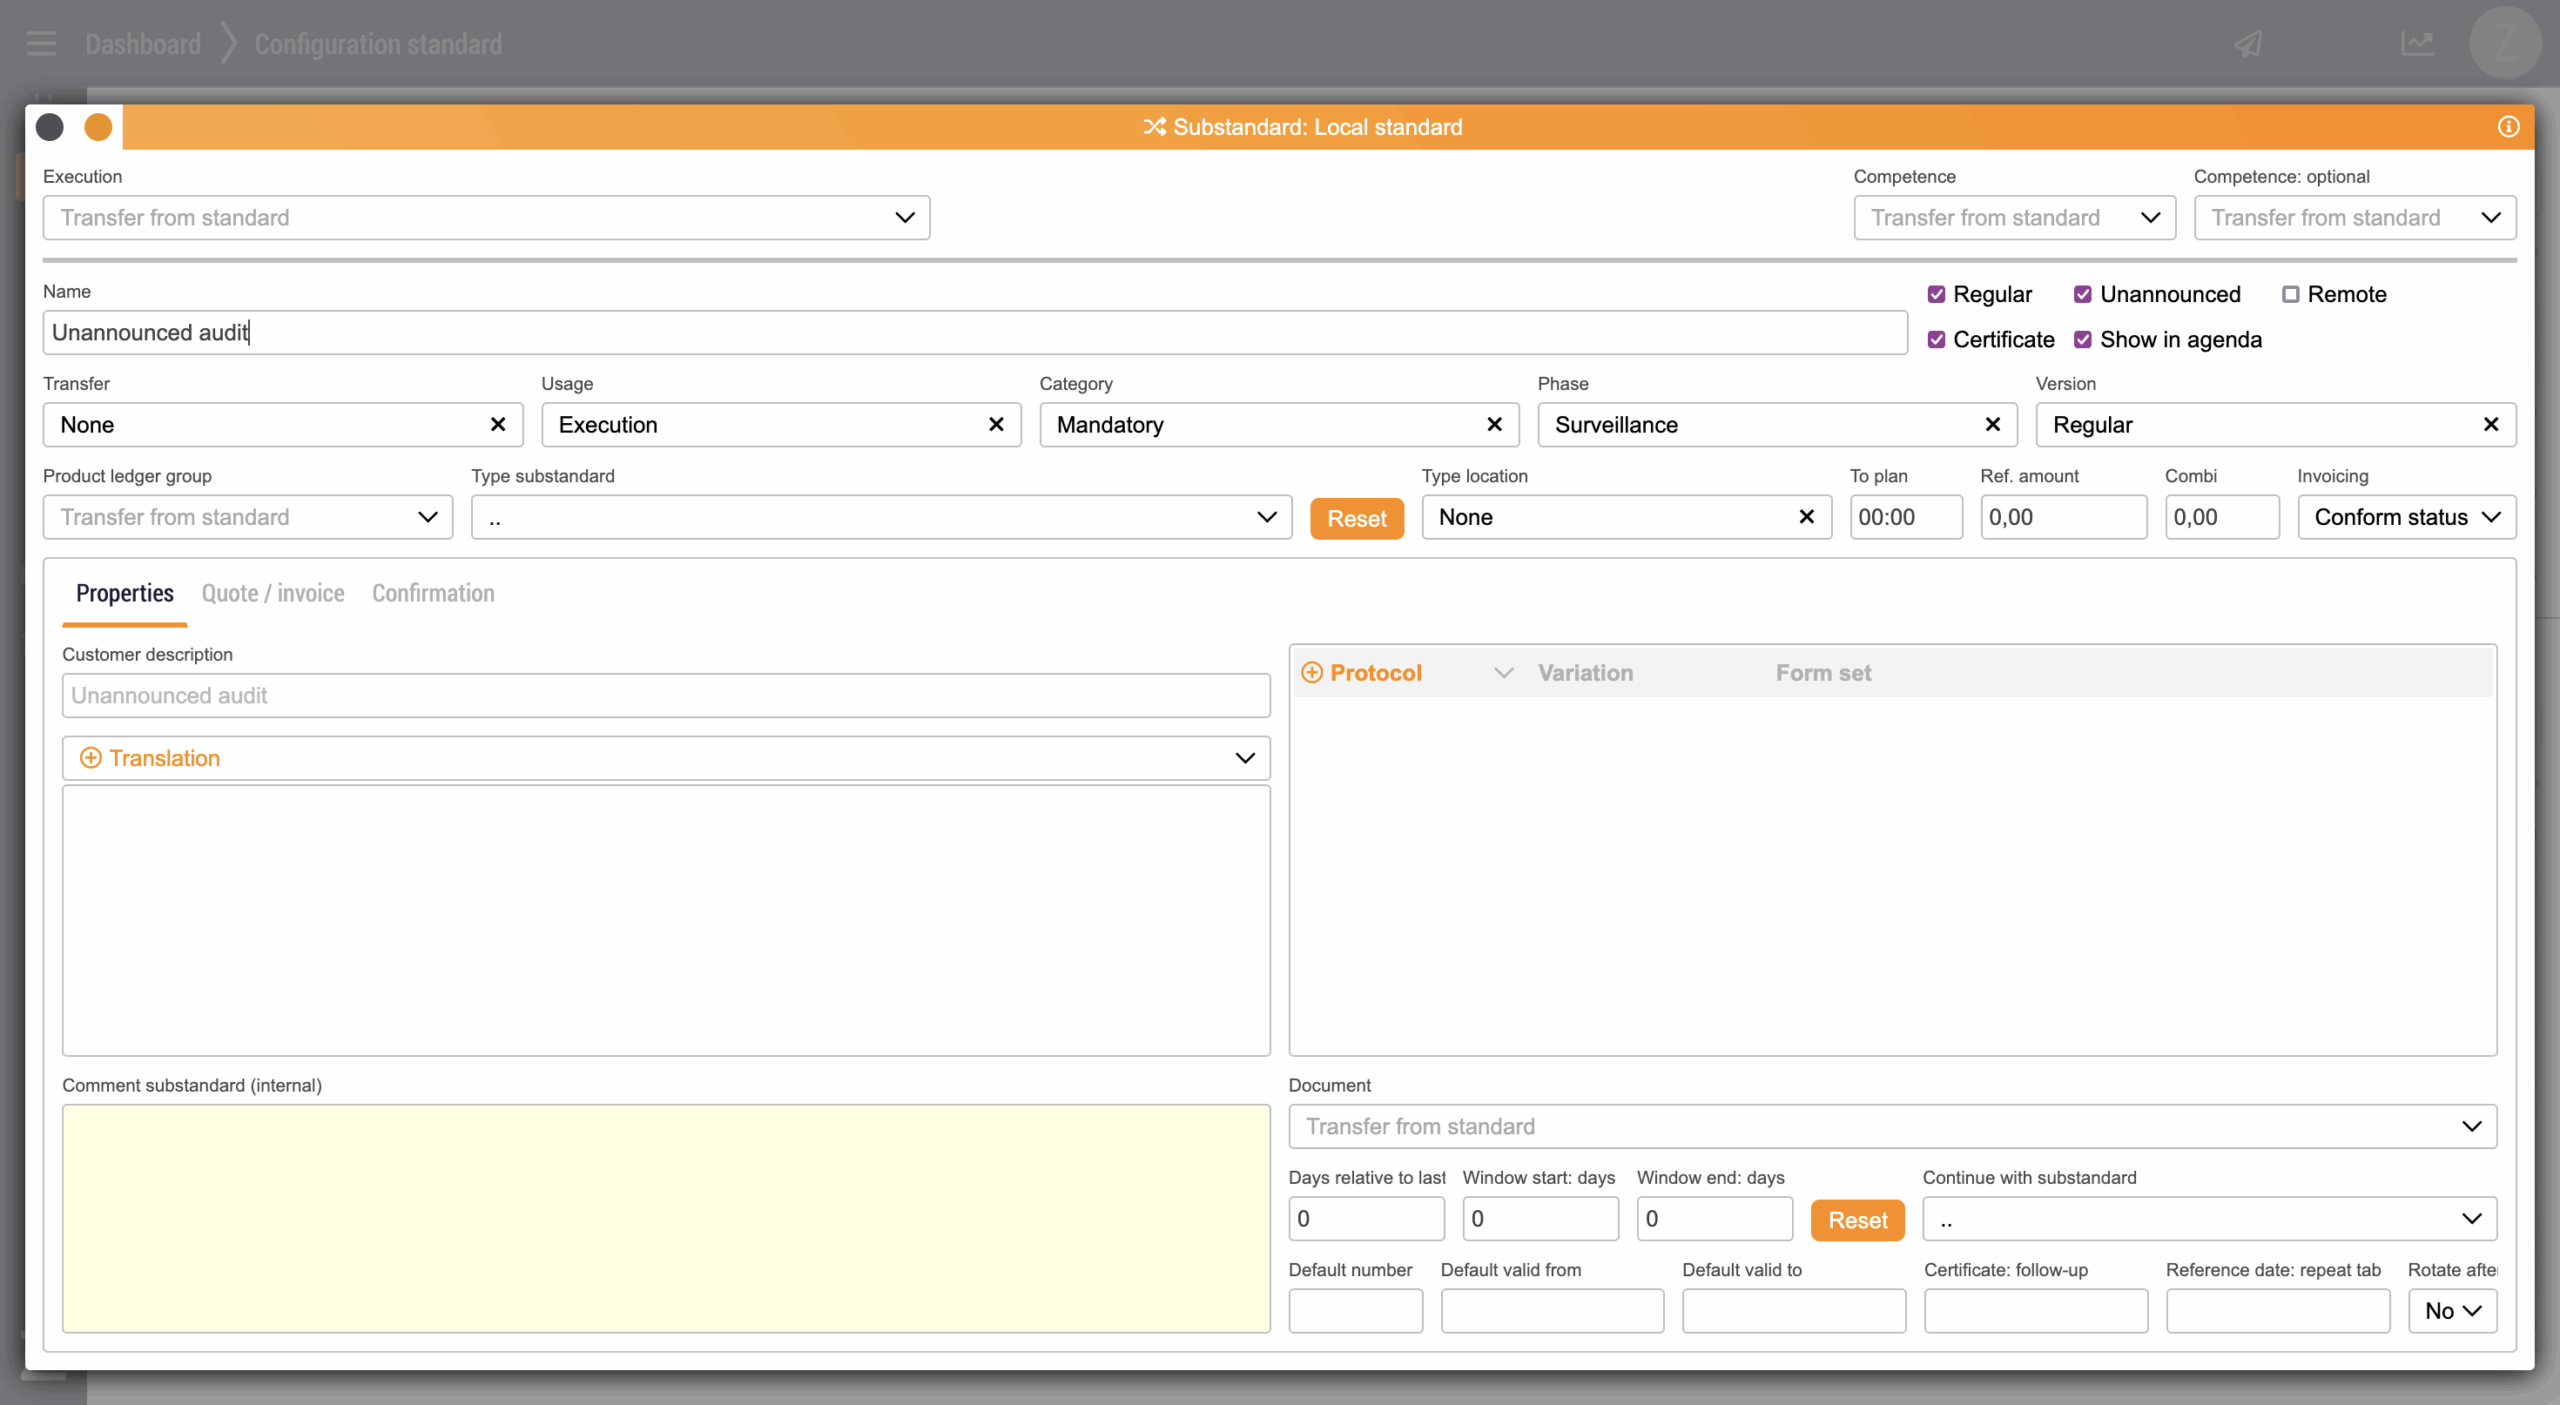The height and width of the screenshot is (1405, 2560).
Task: Expand the Invoicing Conform status dropdown
Action: click(x=2406, y=517)
